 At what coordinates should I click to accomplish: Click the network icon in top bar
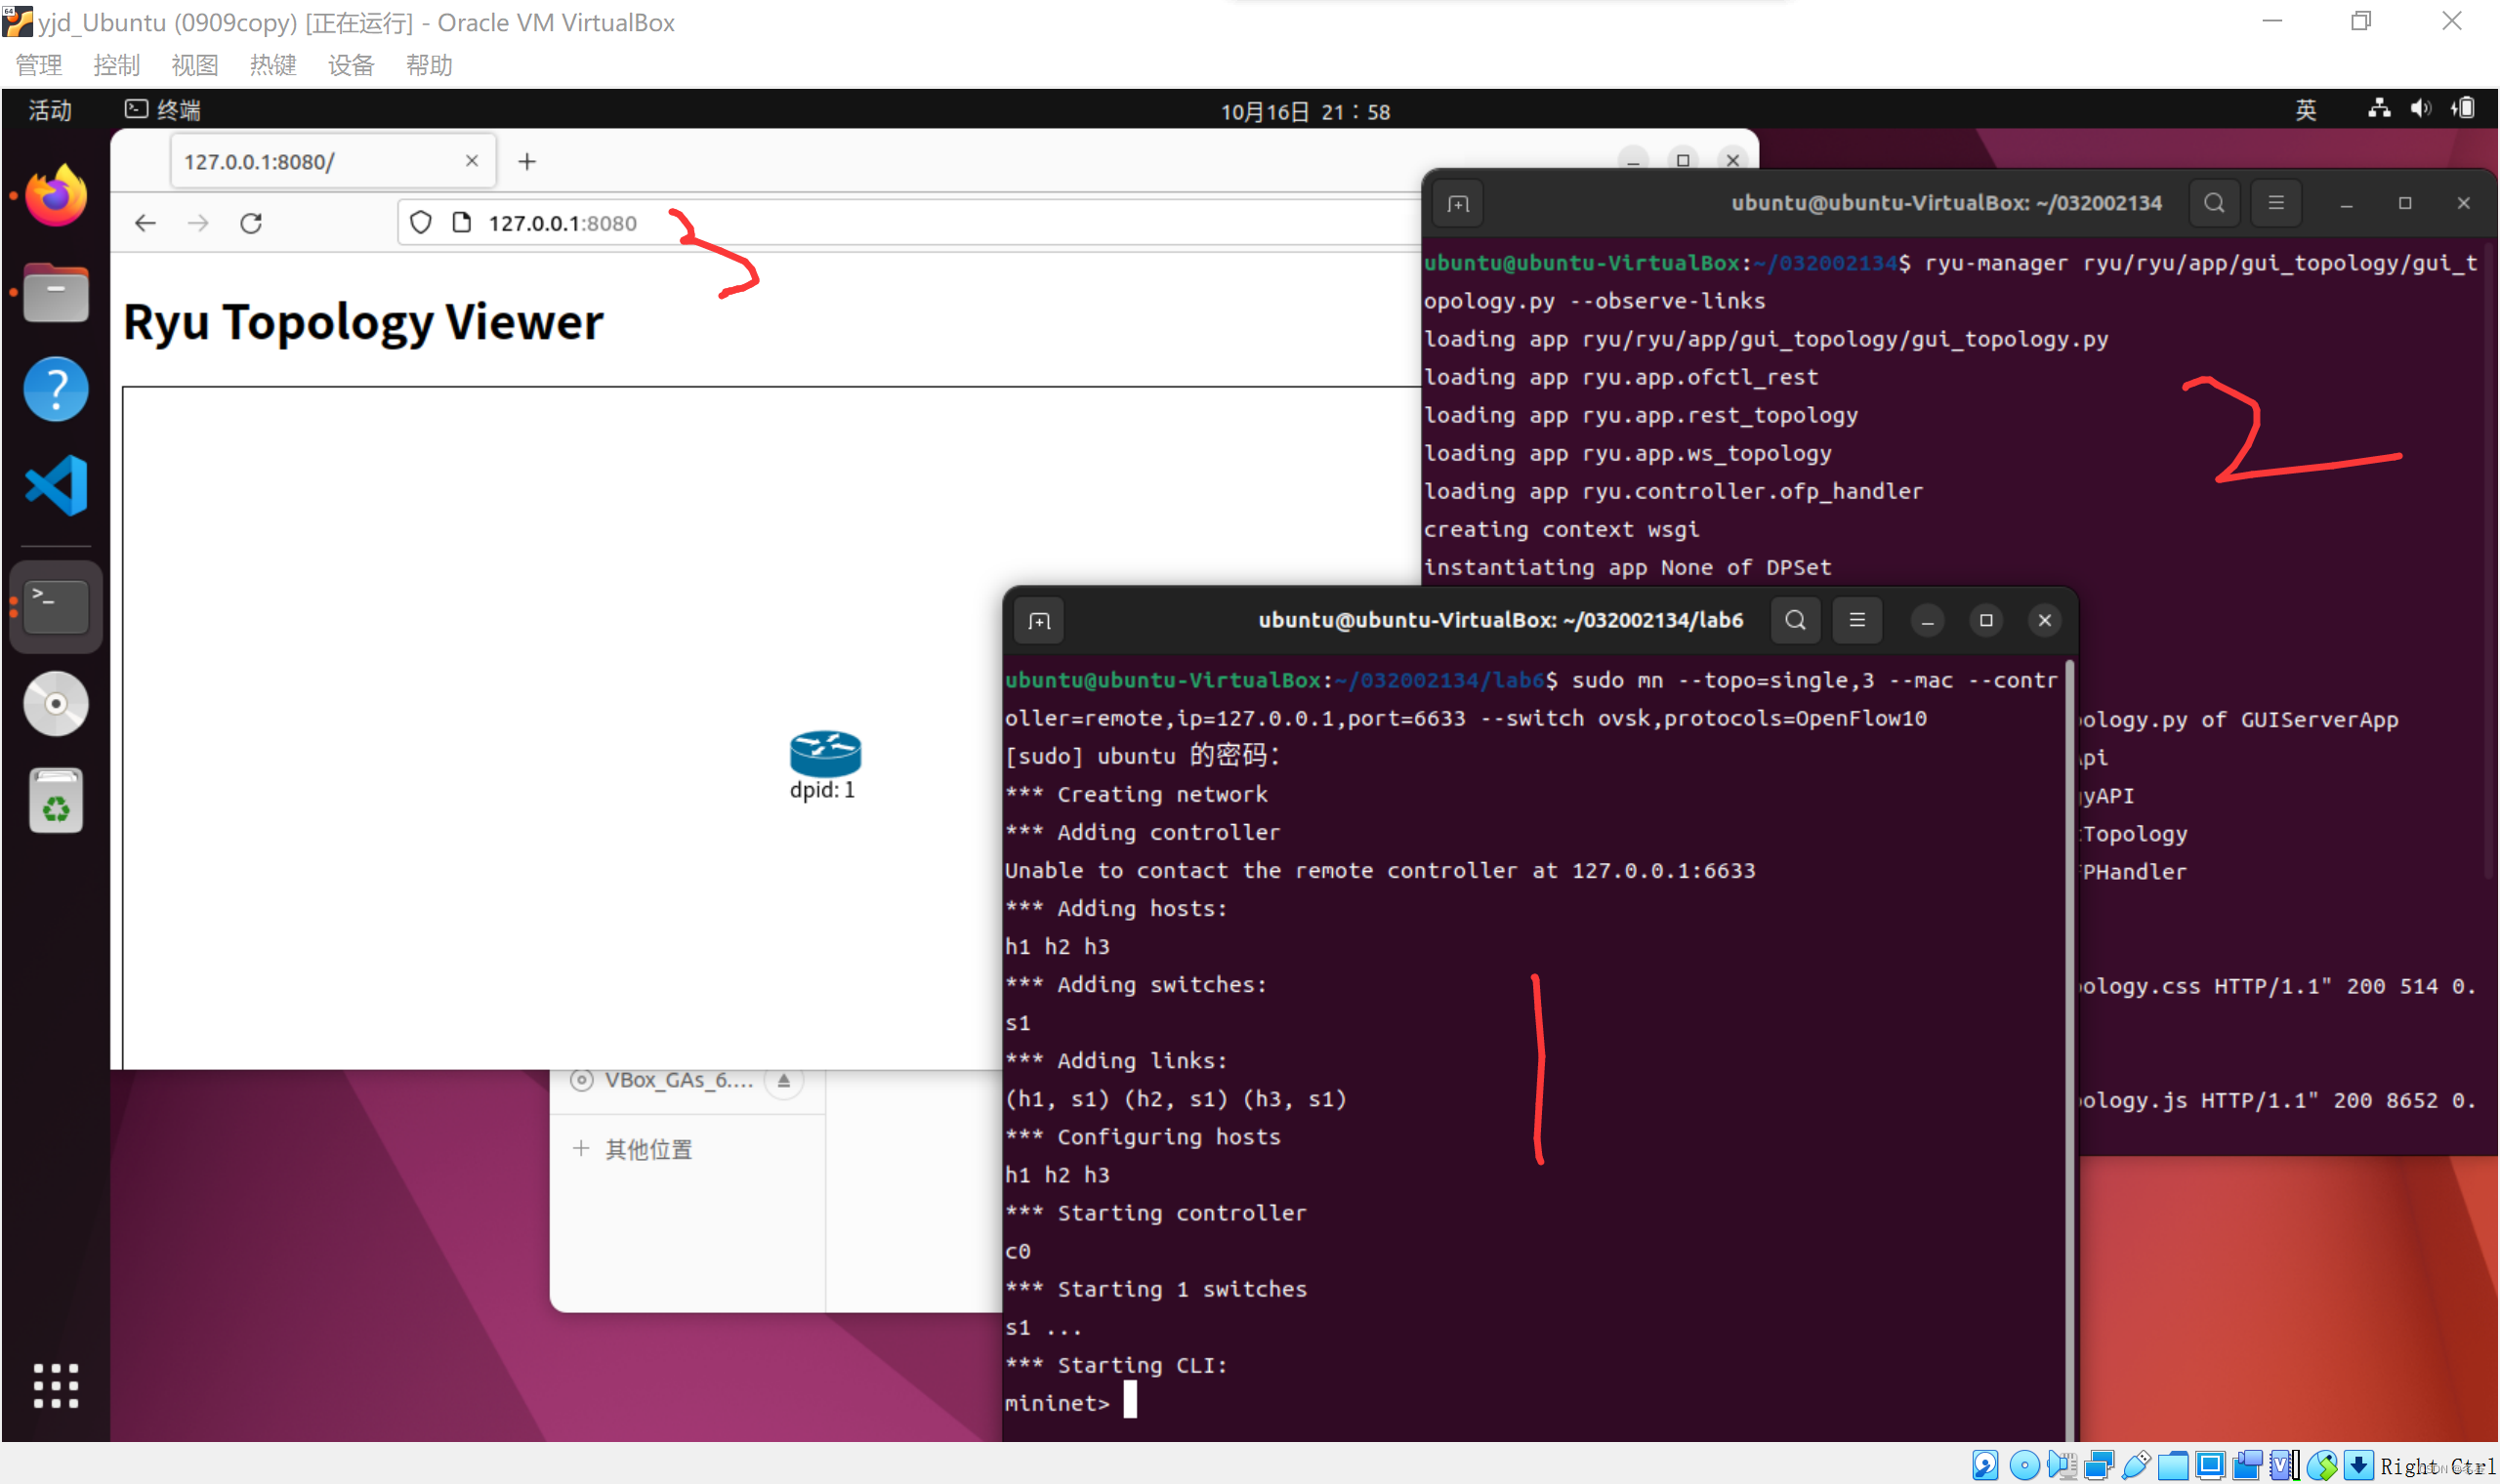[2379, 108]
